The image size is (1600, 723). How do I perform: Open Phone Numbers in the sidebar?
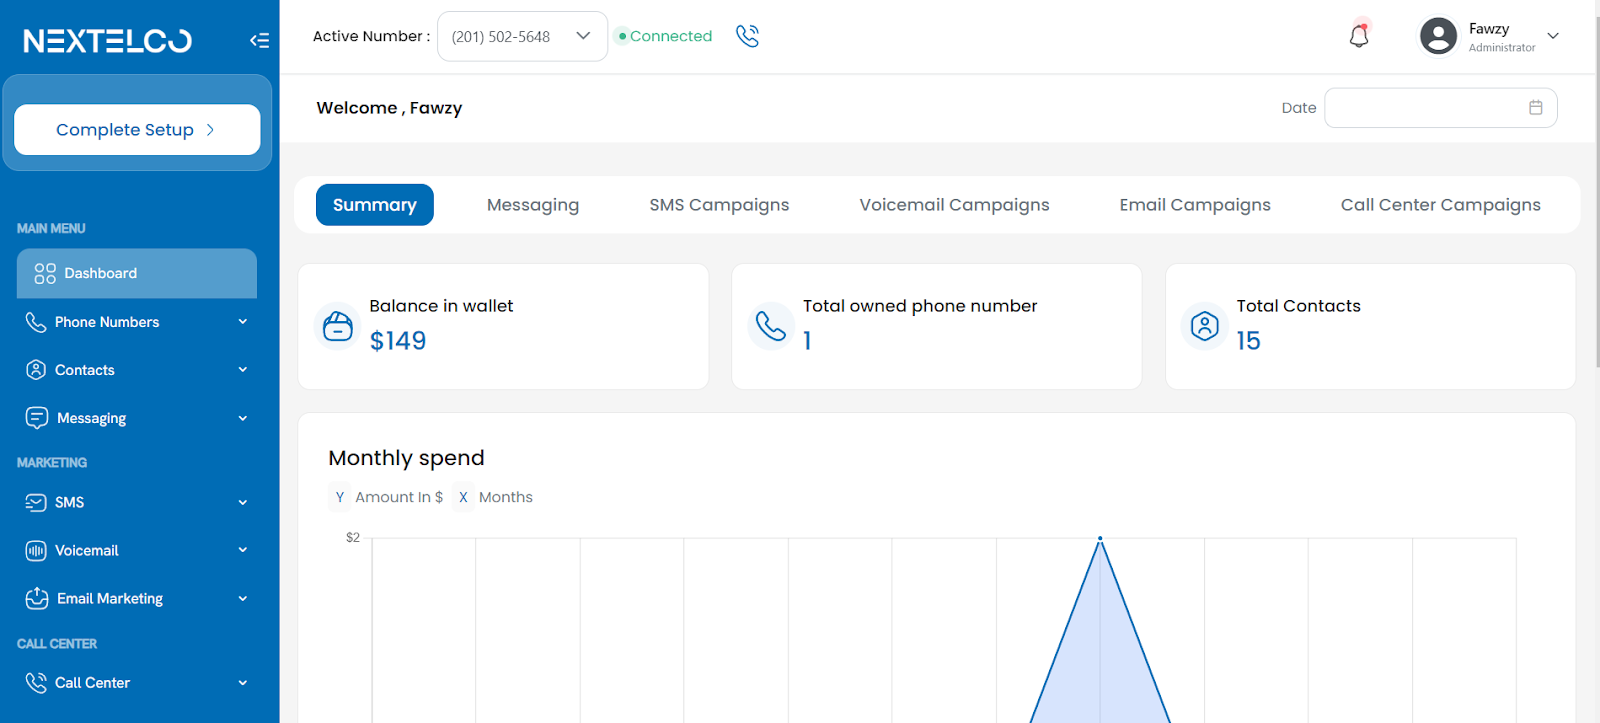click(x=137, y=322)
